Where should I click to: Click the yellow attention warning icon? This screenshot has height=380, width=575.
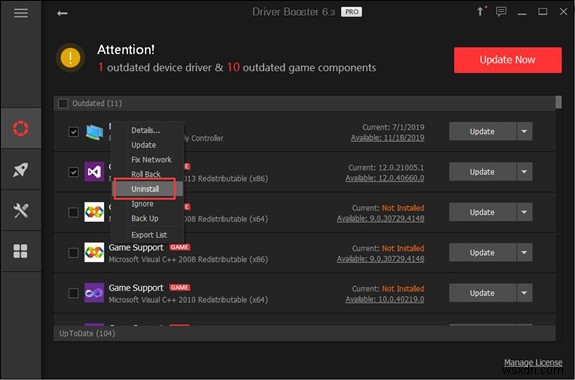(70, 58)
